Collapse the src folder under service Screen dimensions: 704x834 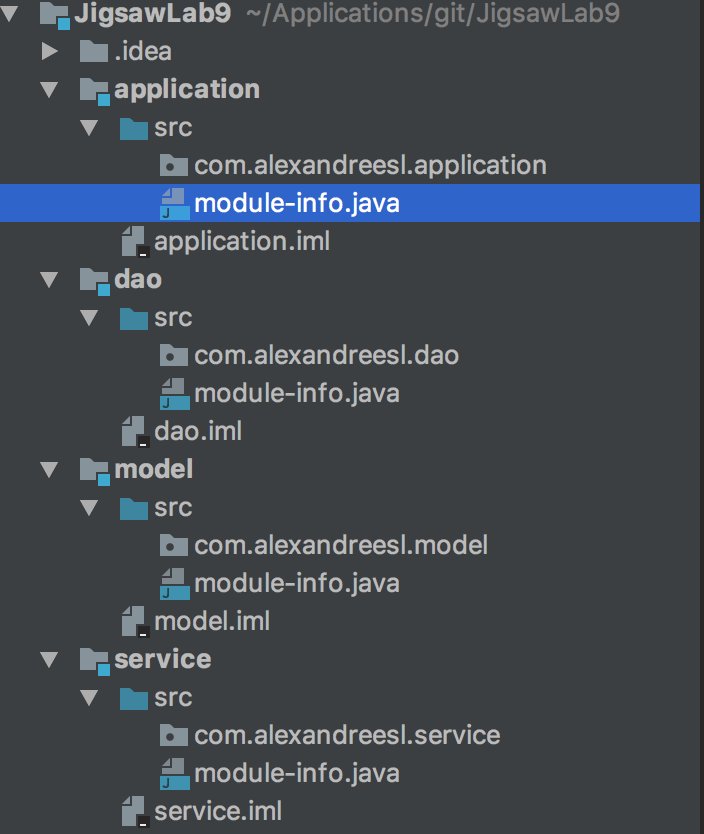coord(87,698)
